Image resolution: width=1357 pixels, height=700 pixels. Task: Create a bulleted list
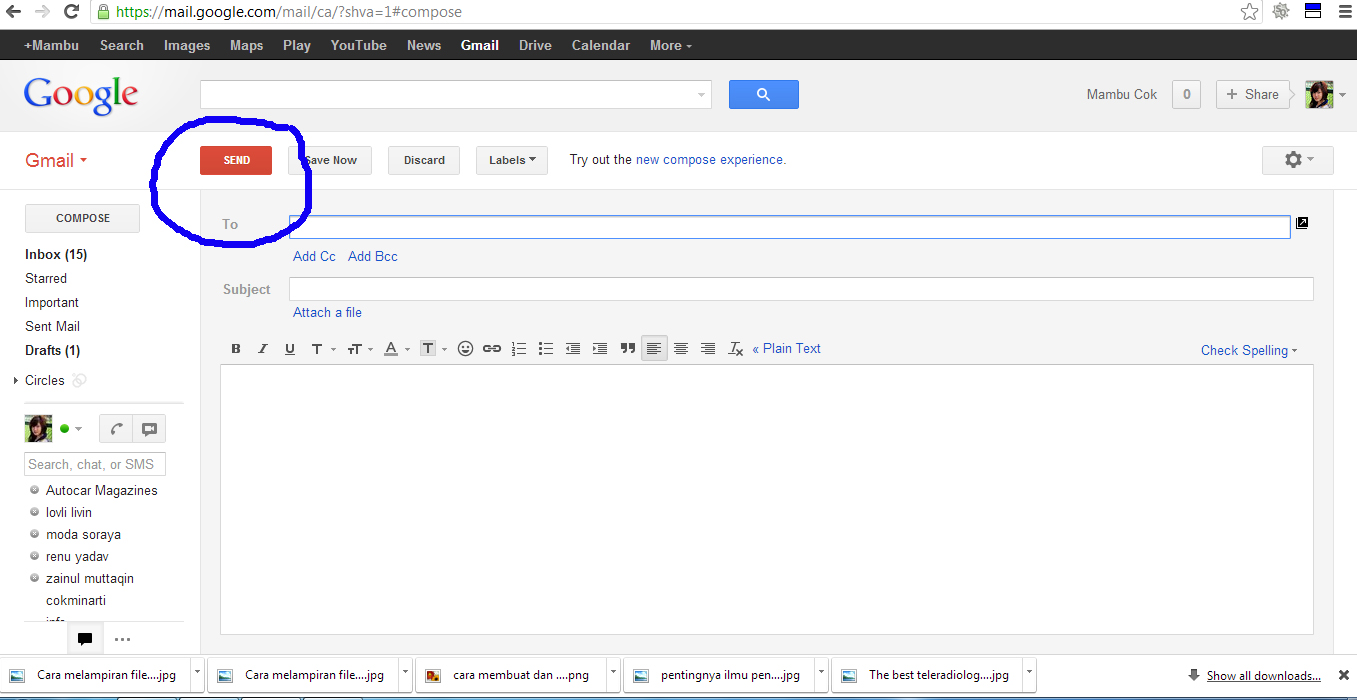[546, 348]
